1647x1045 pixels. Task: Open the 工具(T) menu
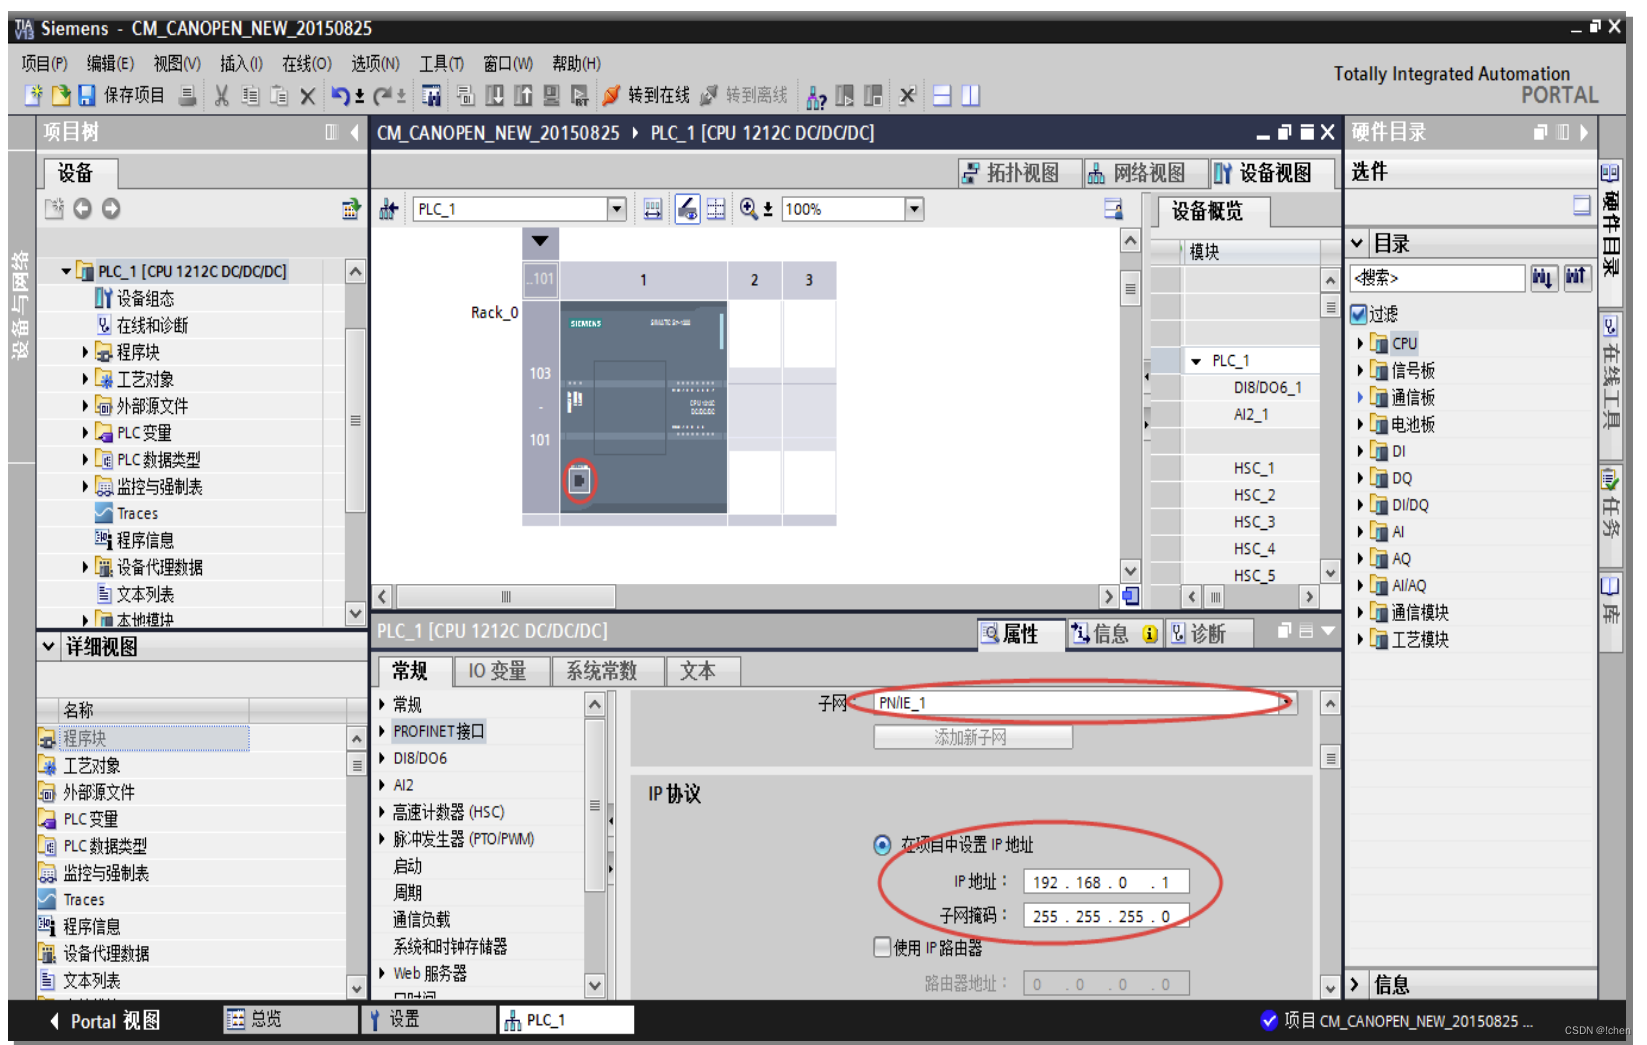pyautogui.click(x=441, y=63)
